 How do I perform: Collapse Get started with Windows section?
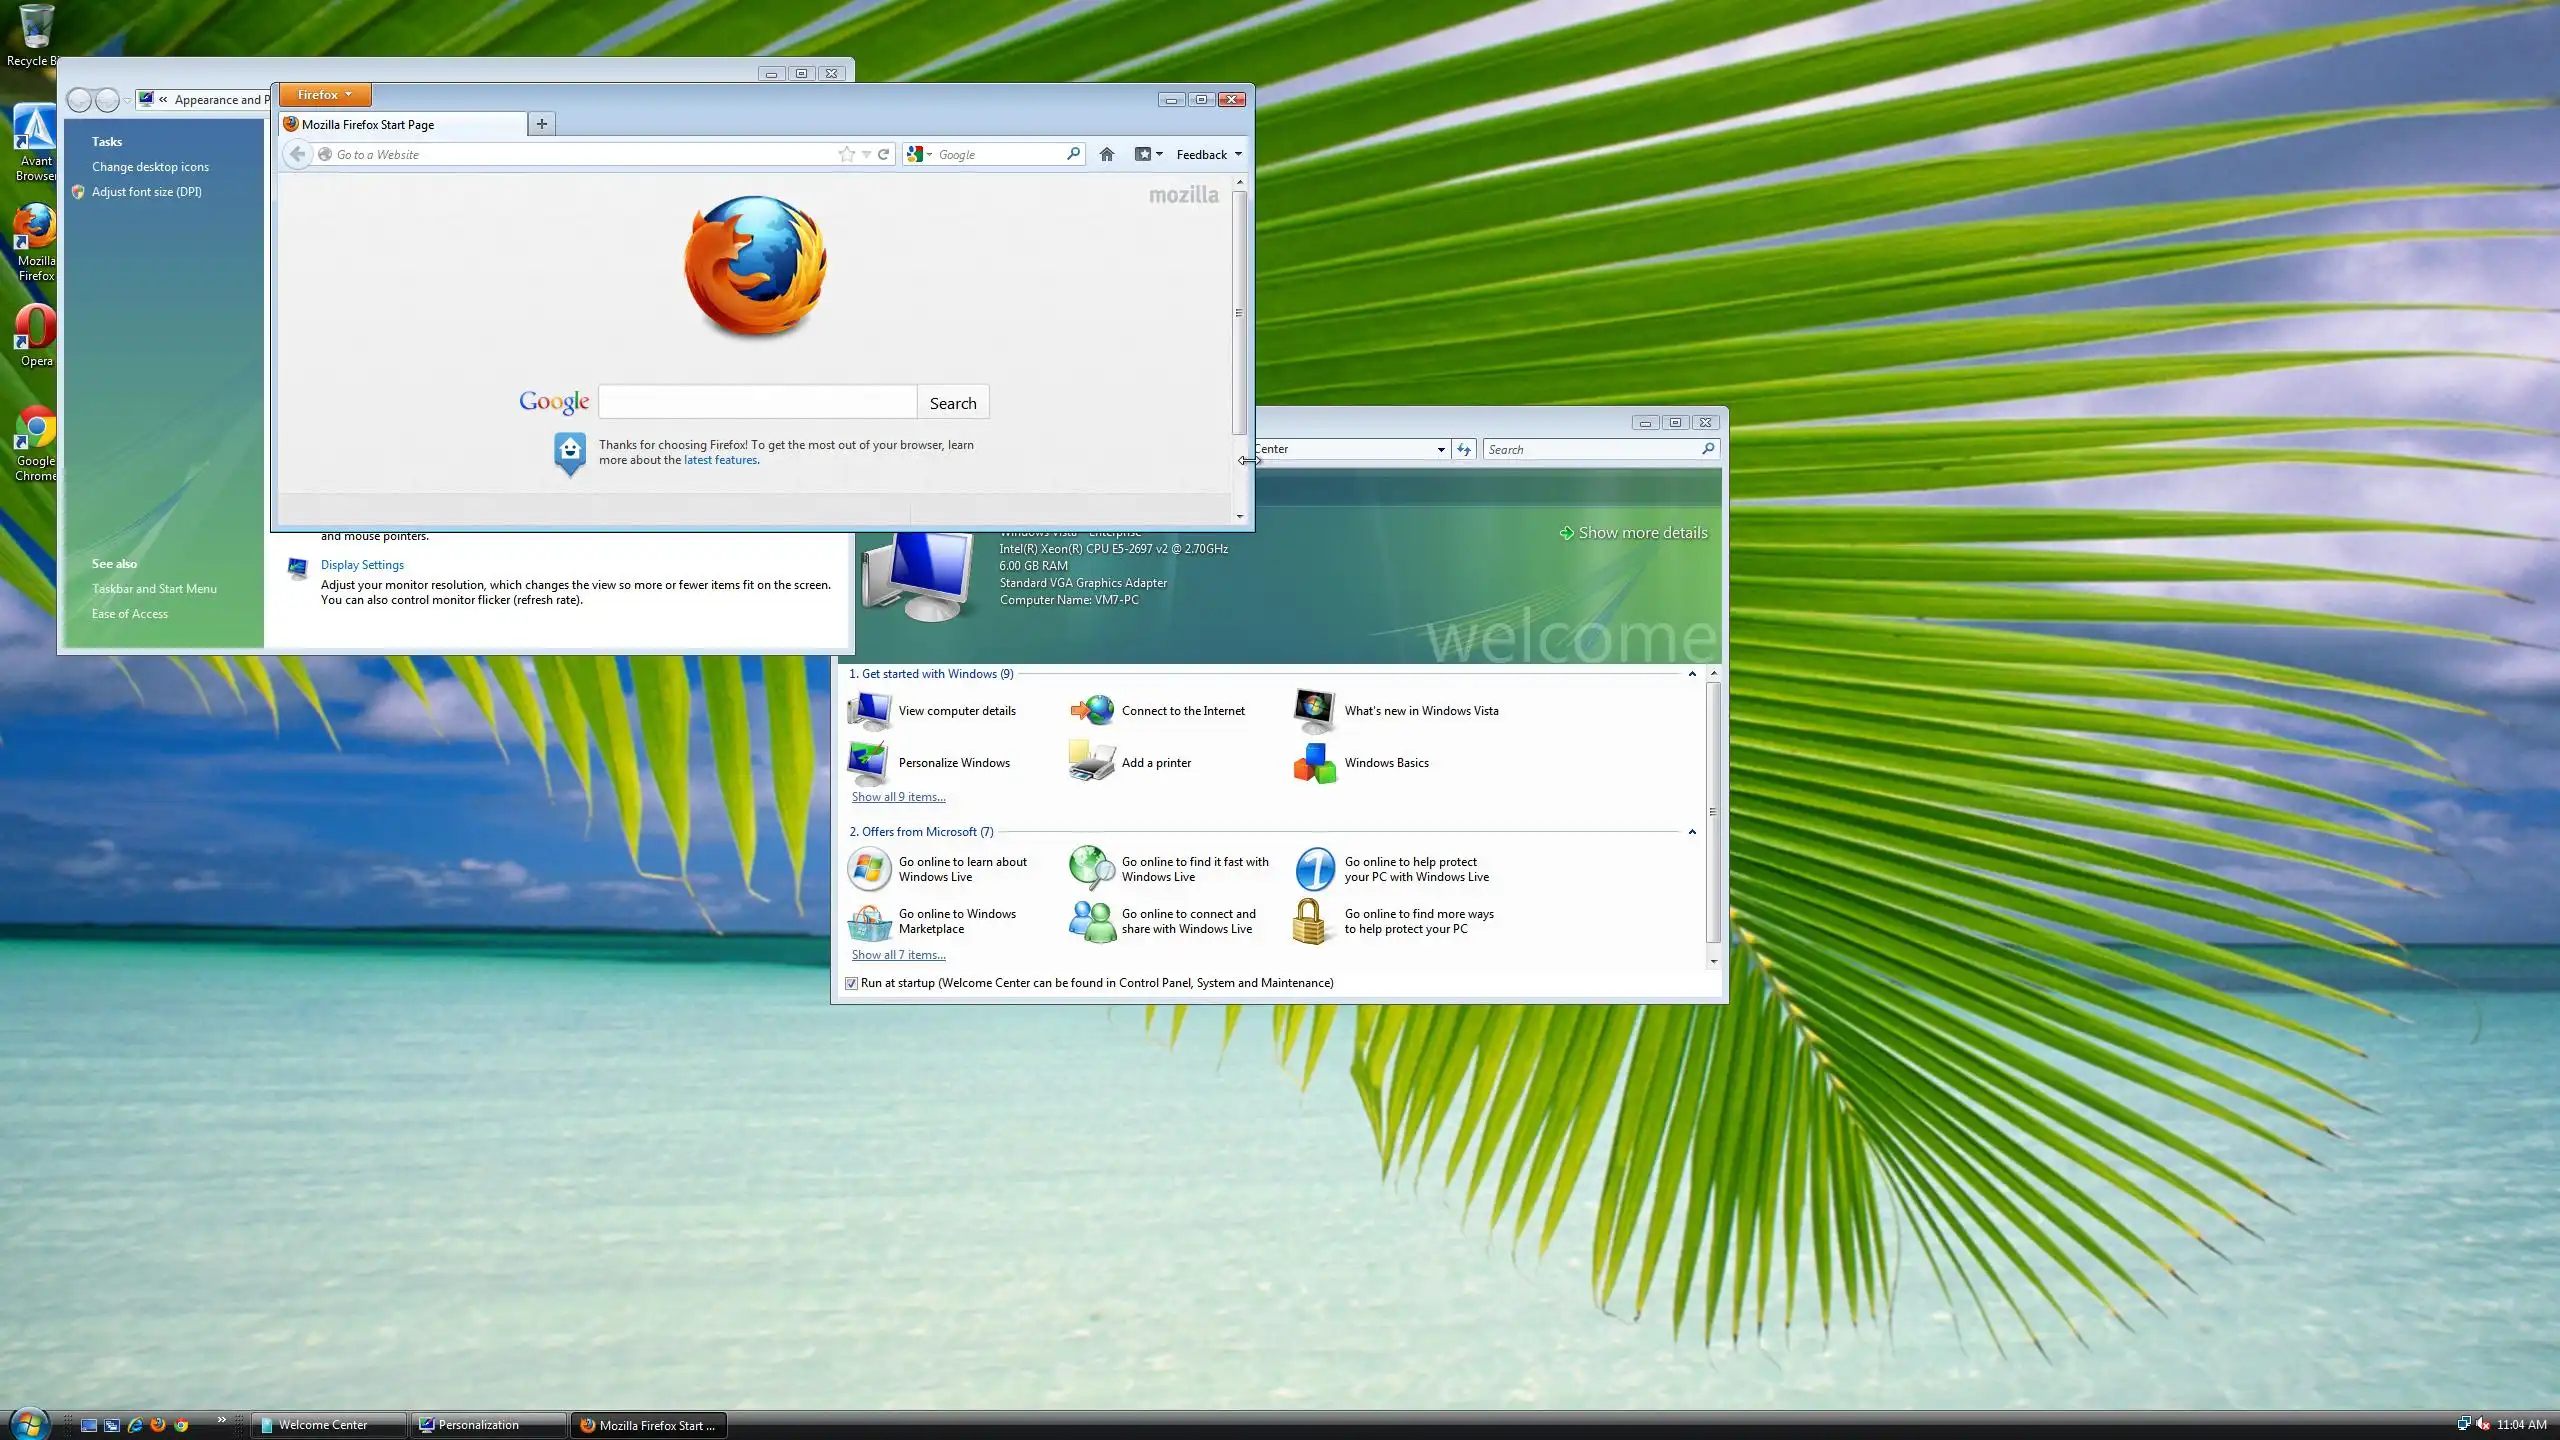[x=1692, y=674]
